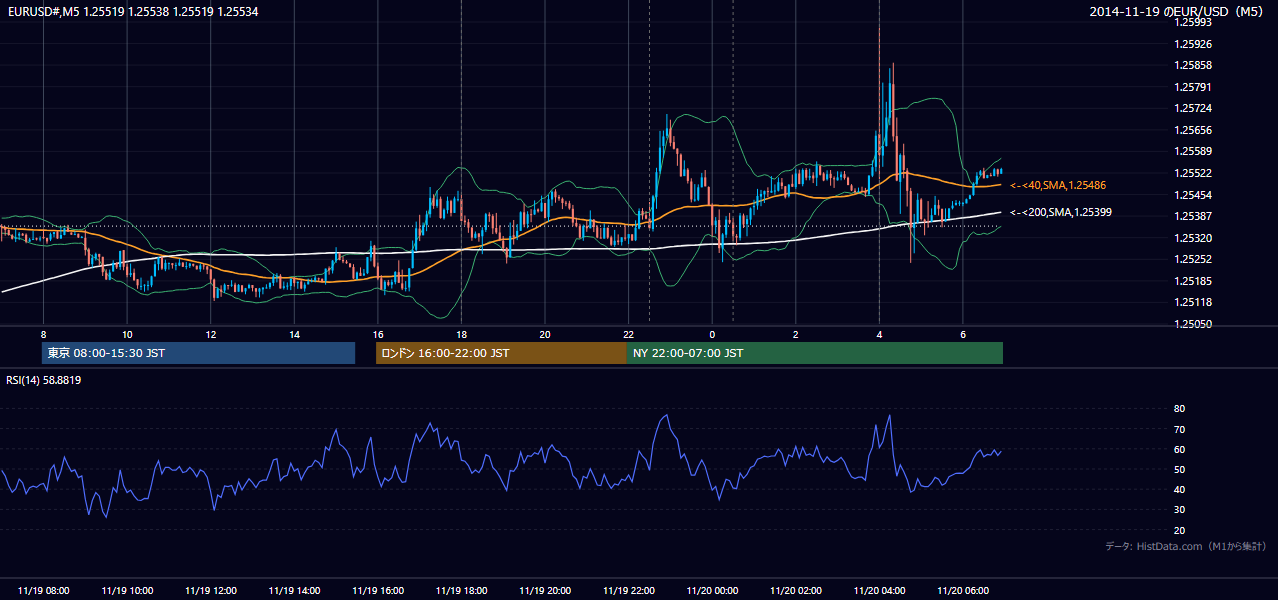Select the 東京 08:00-15:30 JST session bar

point(198,353)
